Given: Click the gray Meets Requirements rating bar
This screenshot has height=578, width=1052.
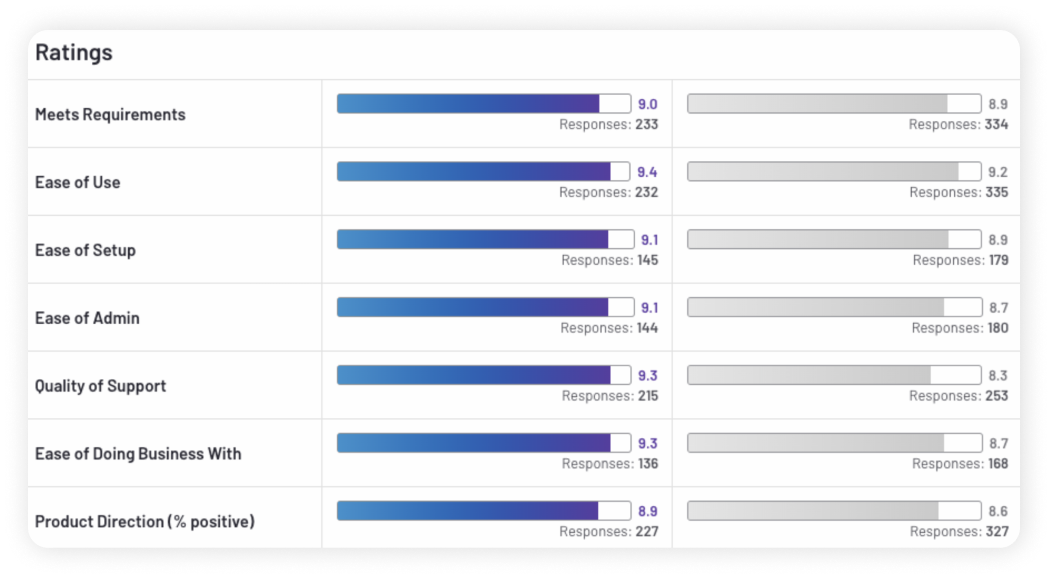Looking at the screenshot, I should pyautogui.click(x=834, y=104).
